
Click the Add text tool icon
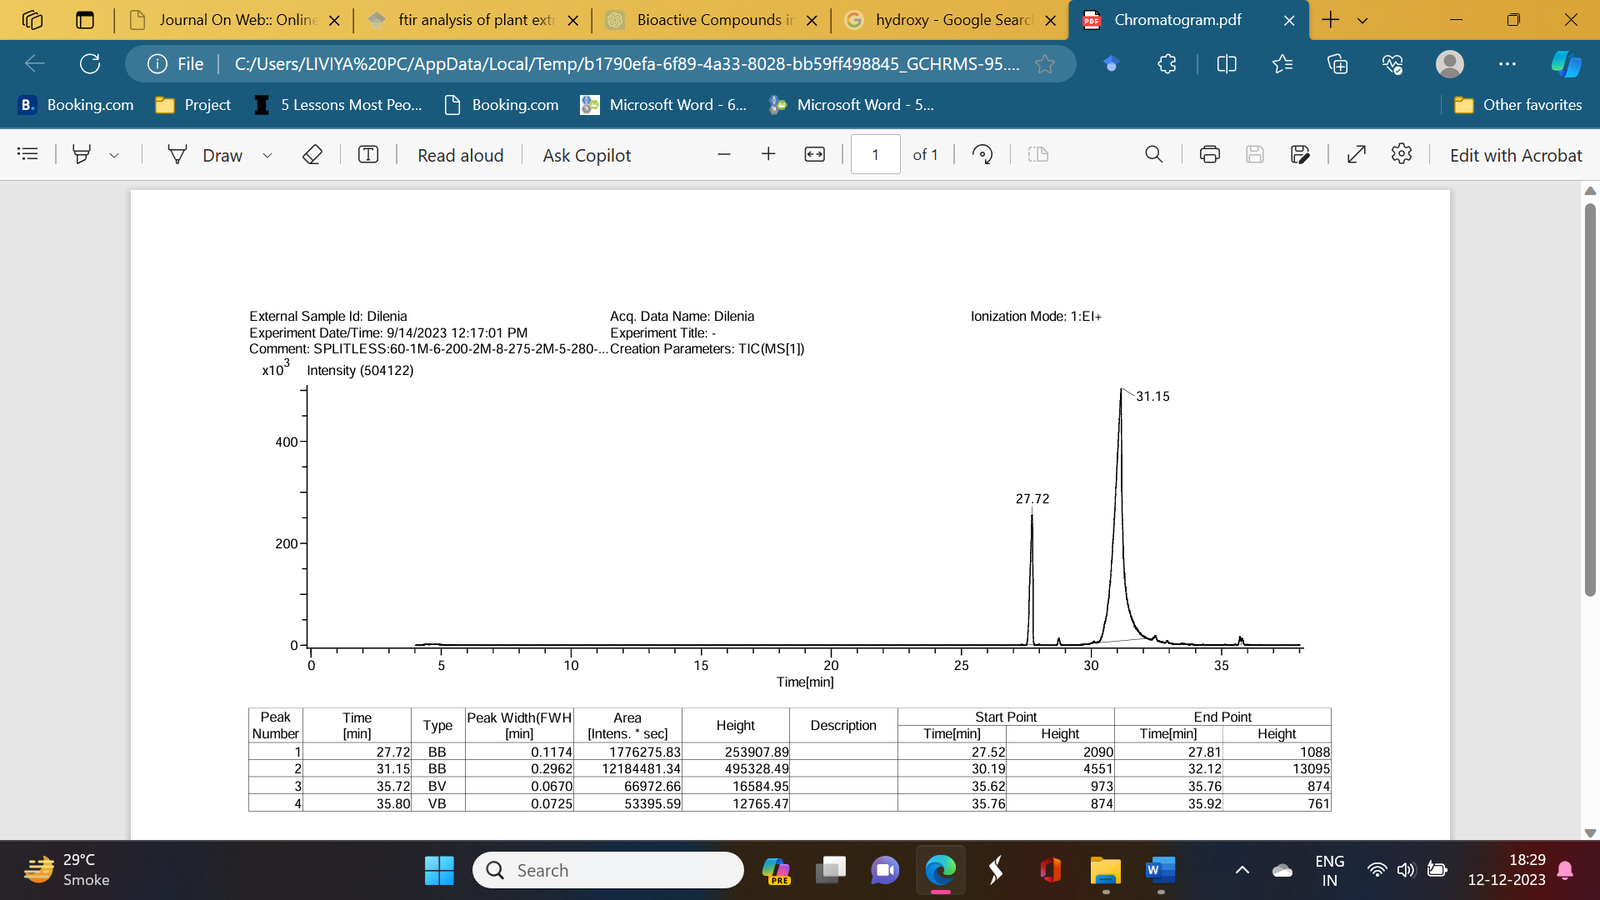368,154
